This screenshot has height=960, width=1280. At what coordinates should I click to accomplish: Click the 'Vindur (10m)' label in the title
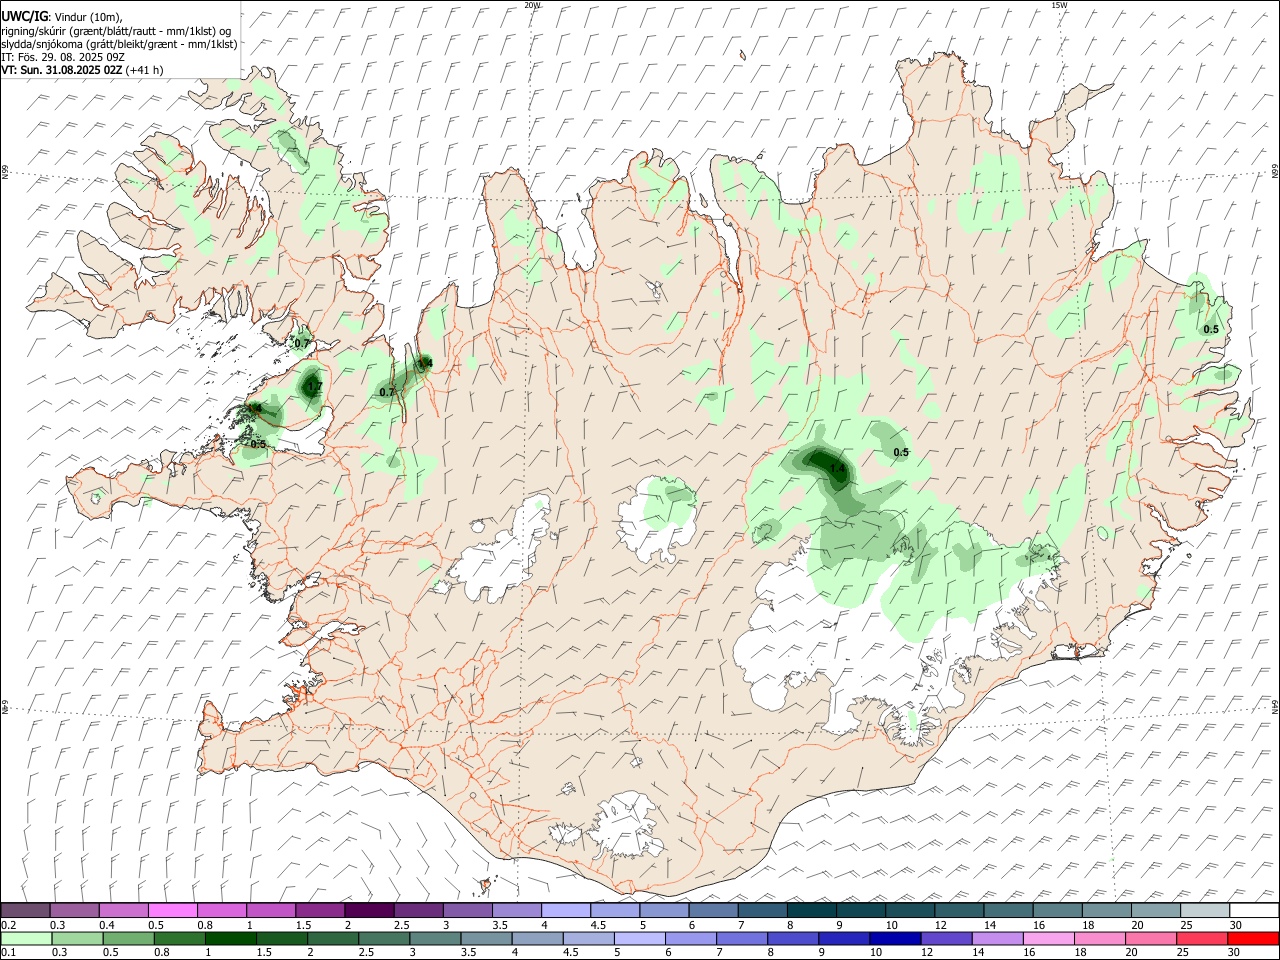pyautogui.click(x=86, y=17)
